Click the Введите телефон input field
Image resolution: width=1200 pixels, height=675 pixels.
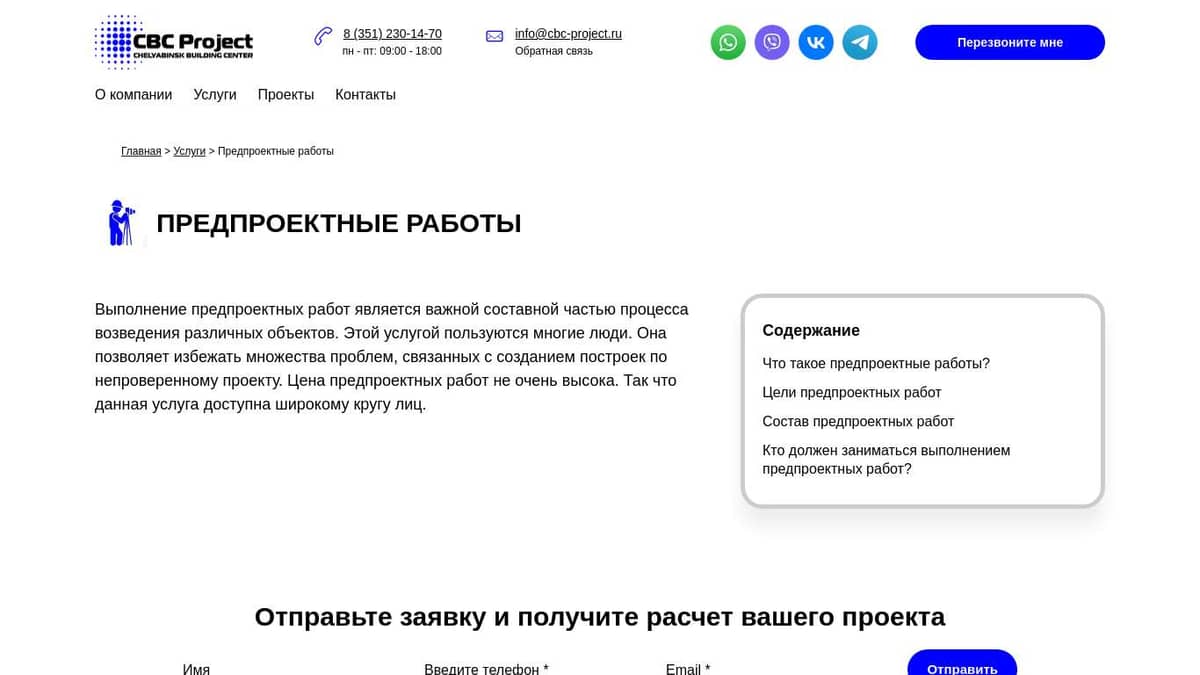click(487, 668)
